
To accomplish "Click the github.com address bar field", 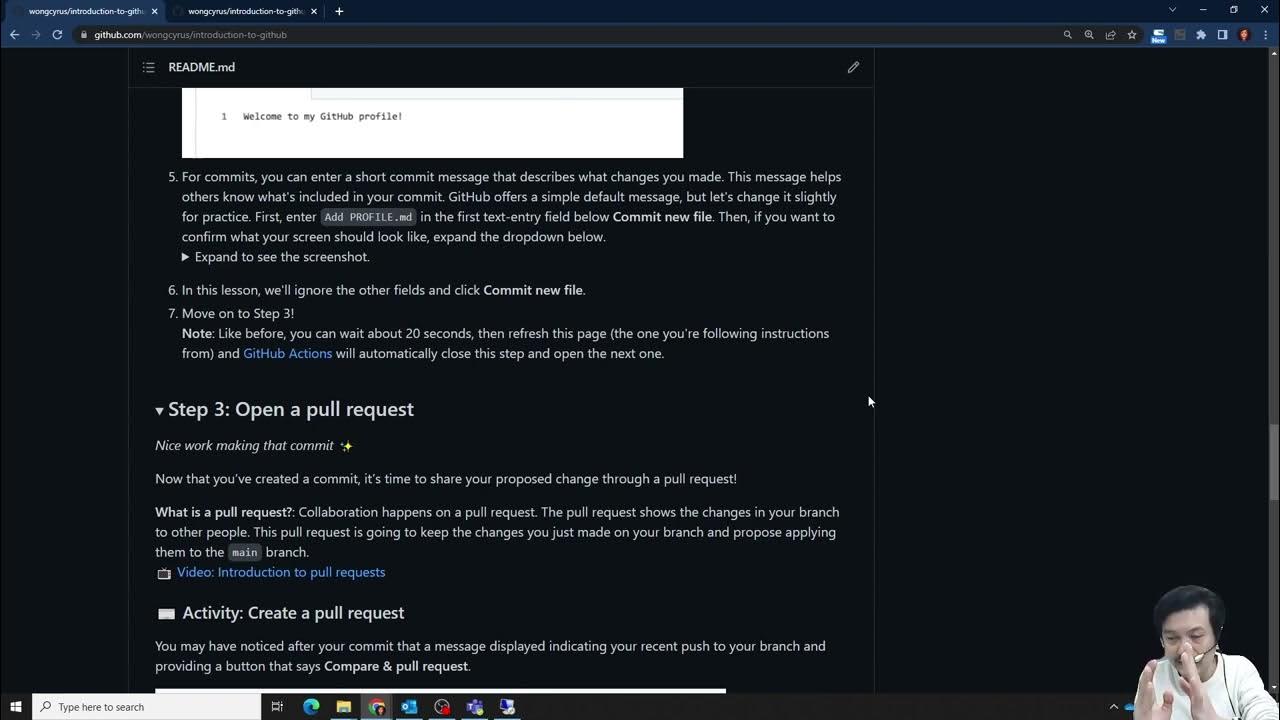I will pos(570,35).
